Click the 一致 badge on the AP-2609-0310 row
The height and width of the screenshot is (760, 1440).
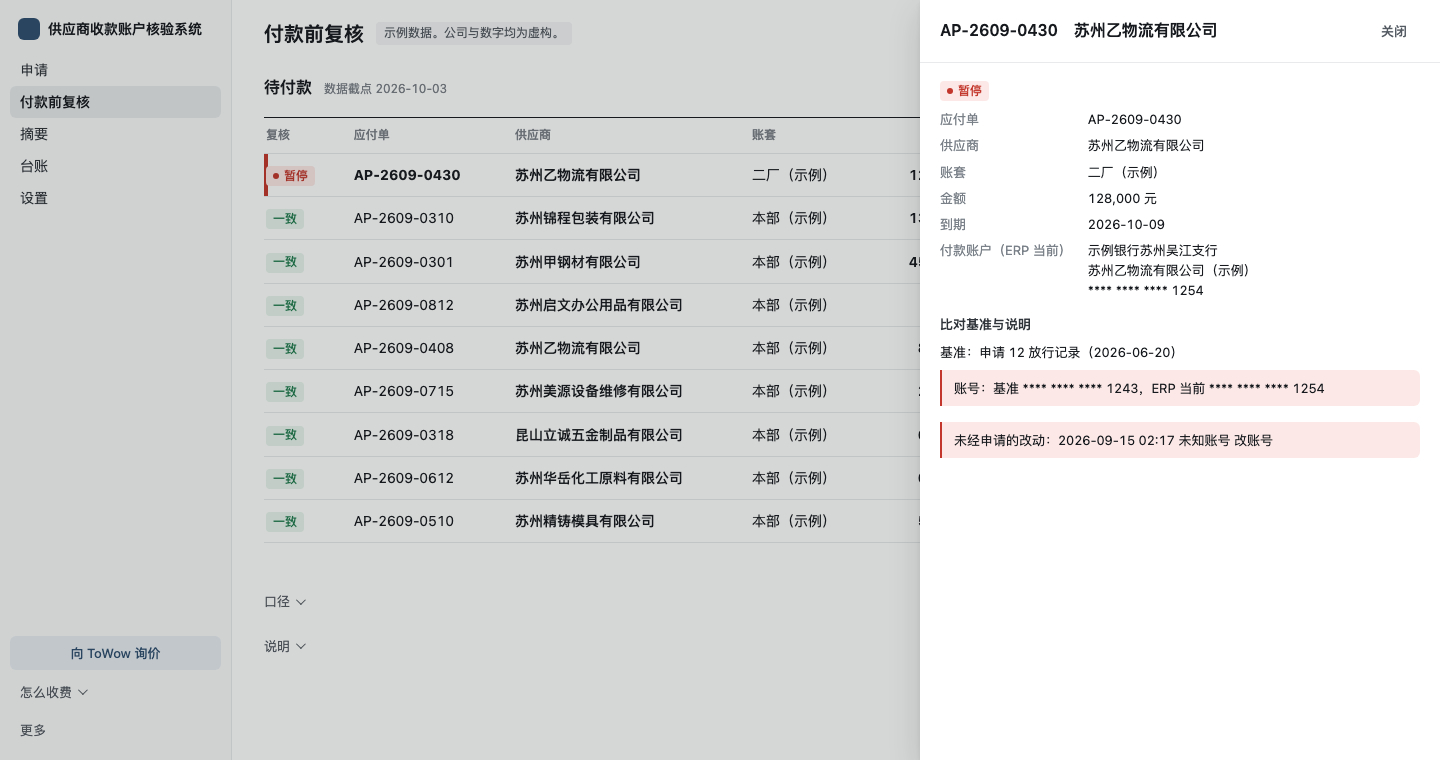[285, 218]
